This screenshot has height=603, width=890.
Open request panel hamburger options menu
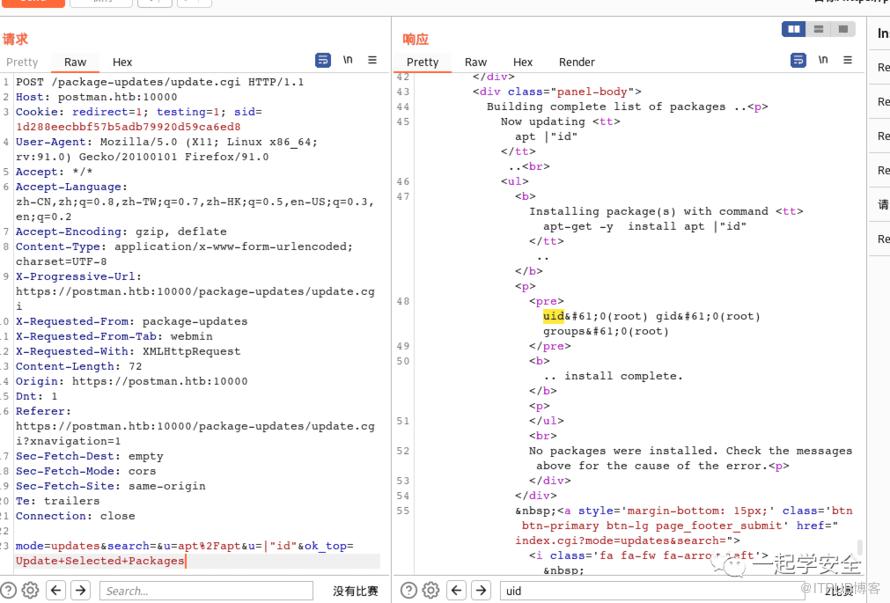click(372, 60)
